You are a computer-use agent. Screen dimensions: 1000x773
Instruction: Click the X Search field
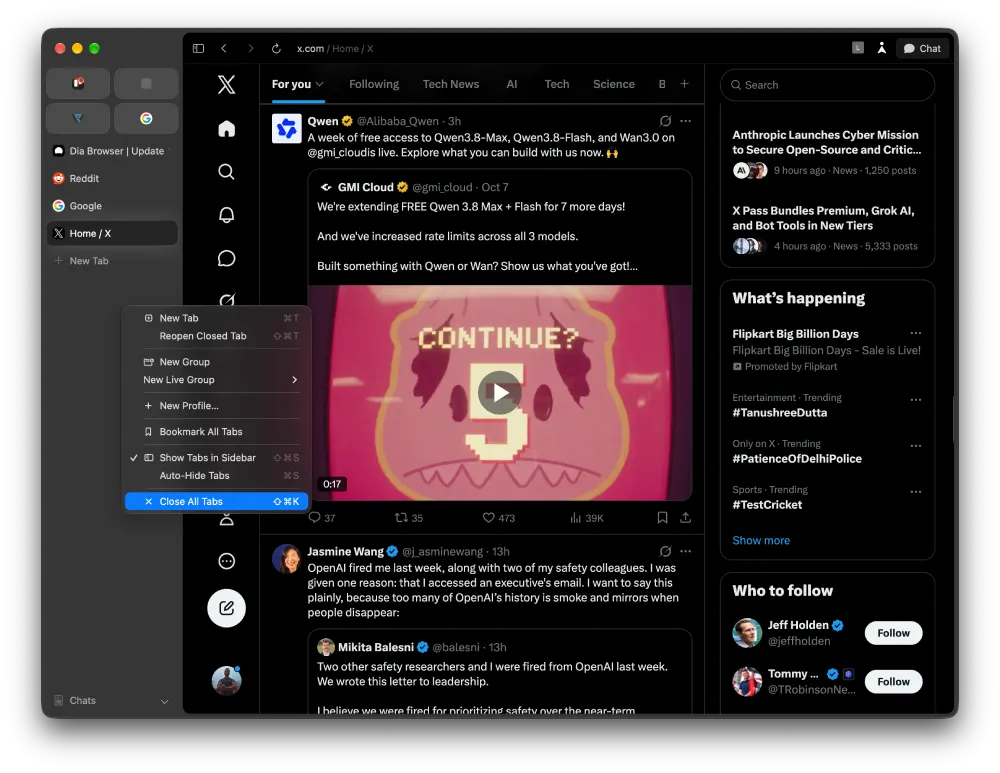828,85
